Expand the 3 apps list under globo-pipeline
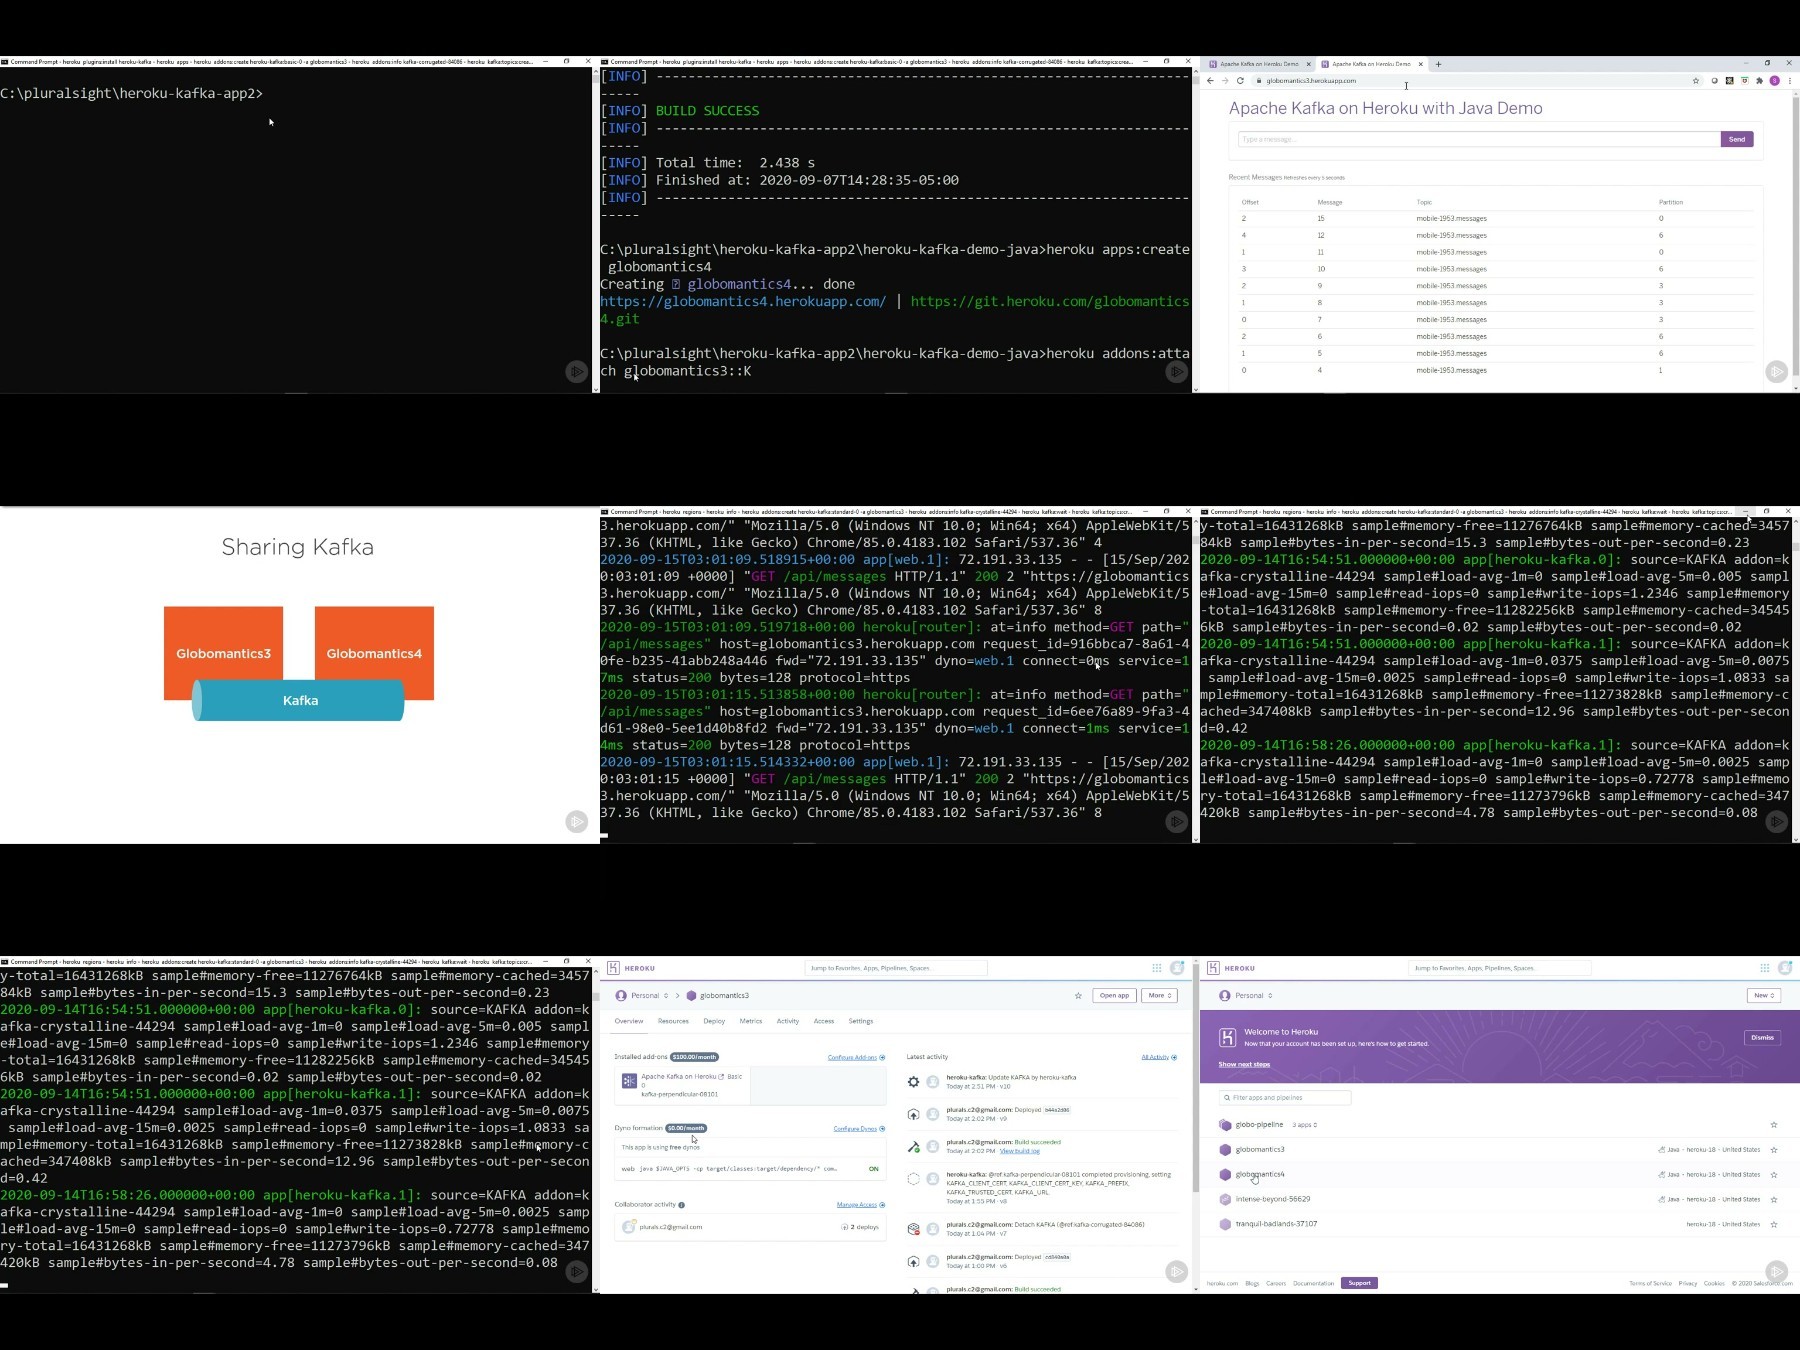 [x=1304, y=1125]
